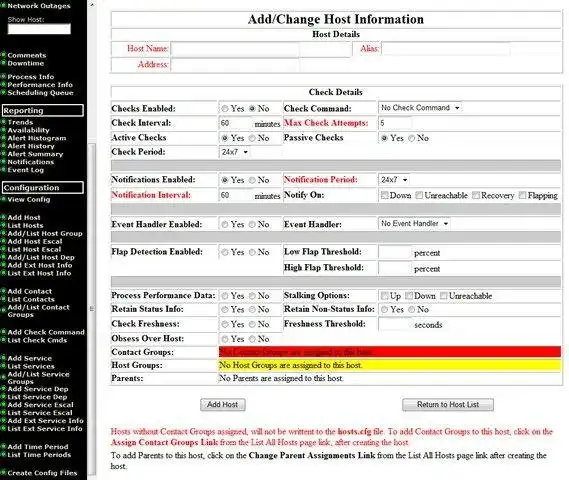Focus the Address input field
Image resolution: width=569 pixels, height=480 pixels.
point(235,65)
